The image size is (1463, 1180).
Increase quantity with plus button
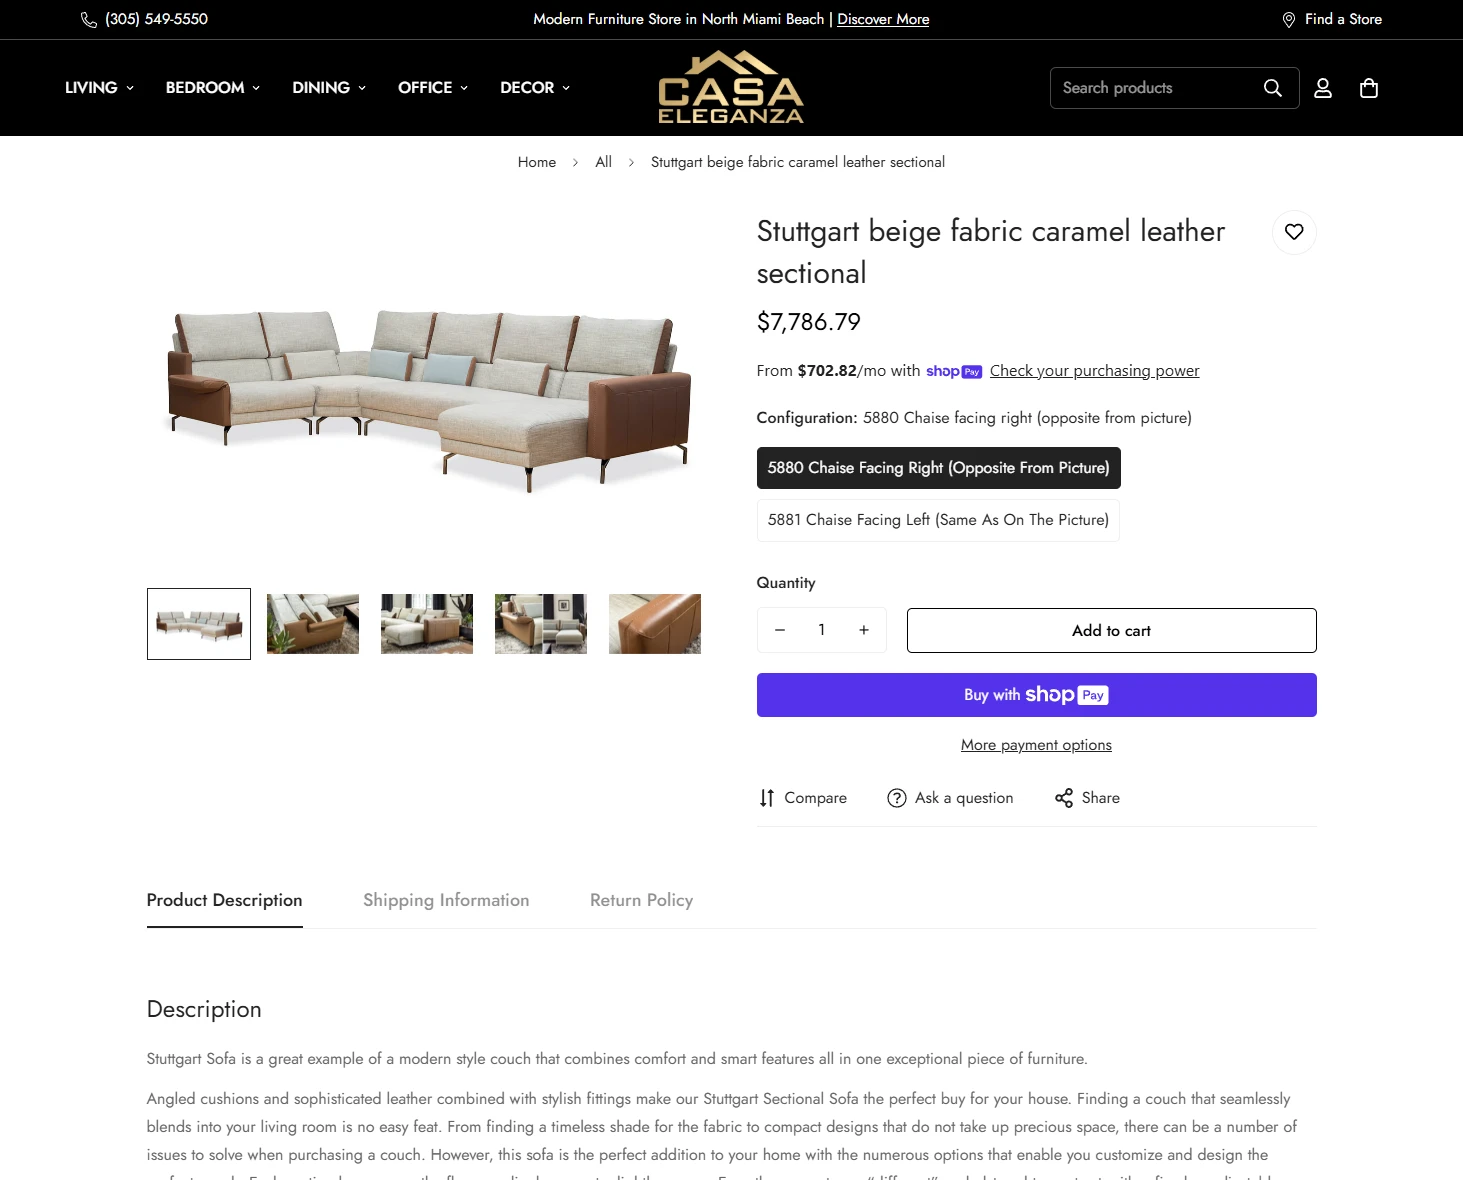tap(864, 630)
